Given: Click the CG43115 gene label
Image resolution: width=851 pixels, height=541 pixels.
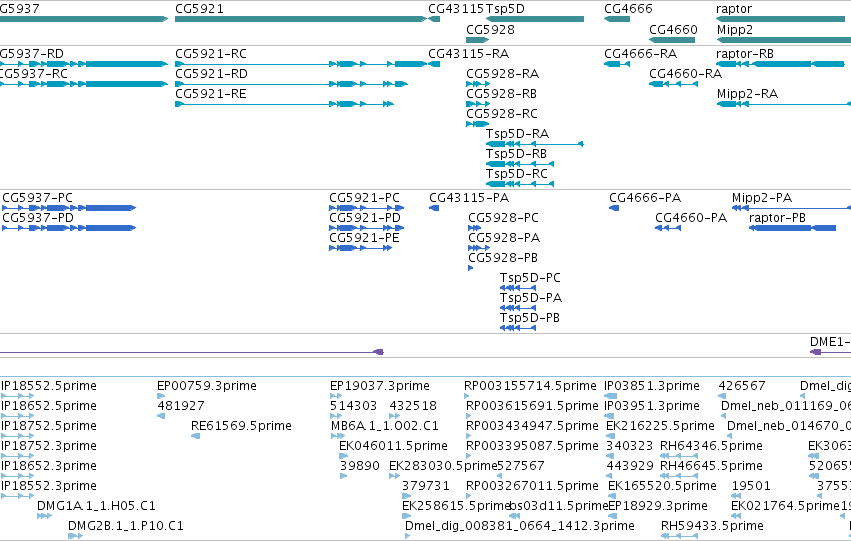Looking at the screenshot, I should (x=456, y=9).
